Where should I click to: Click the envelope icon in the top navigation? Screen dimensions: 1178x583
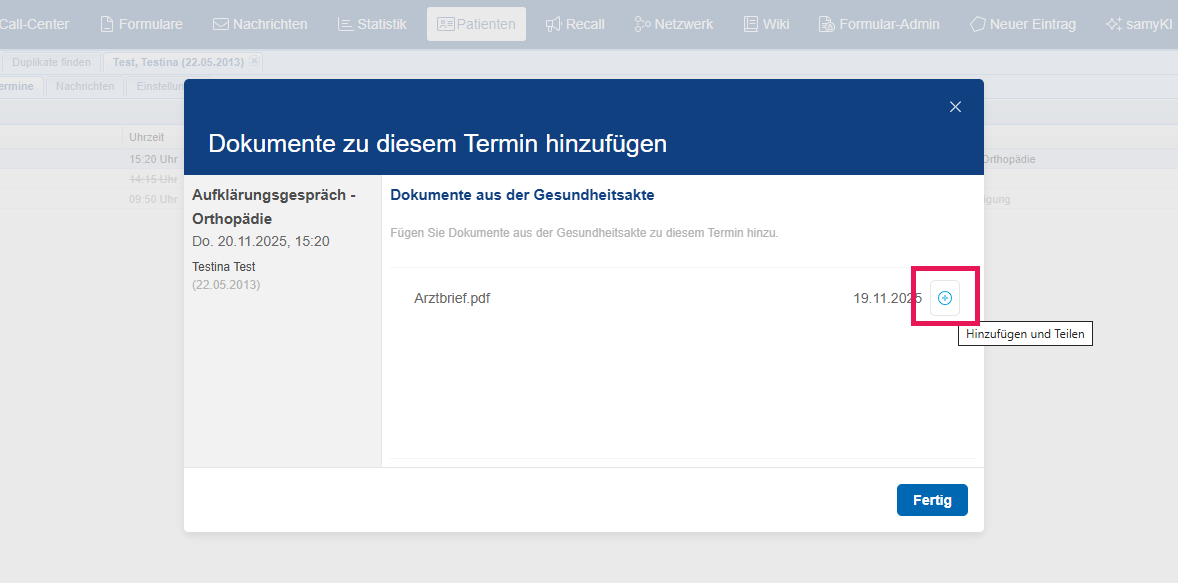click(221, 24)
